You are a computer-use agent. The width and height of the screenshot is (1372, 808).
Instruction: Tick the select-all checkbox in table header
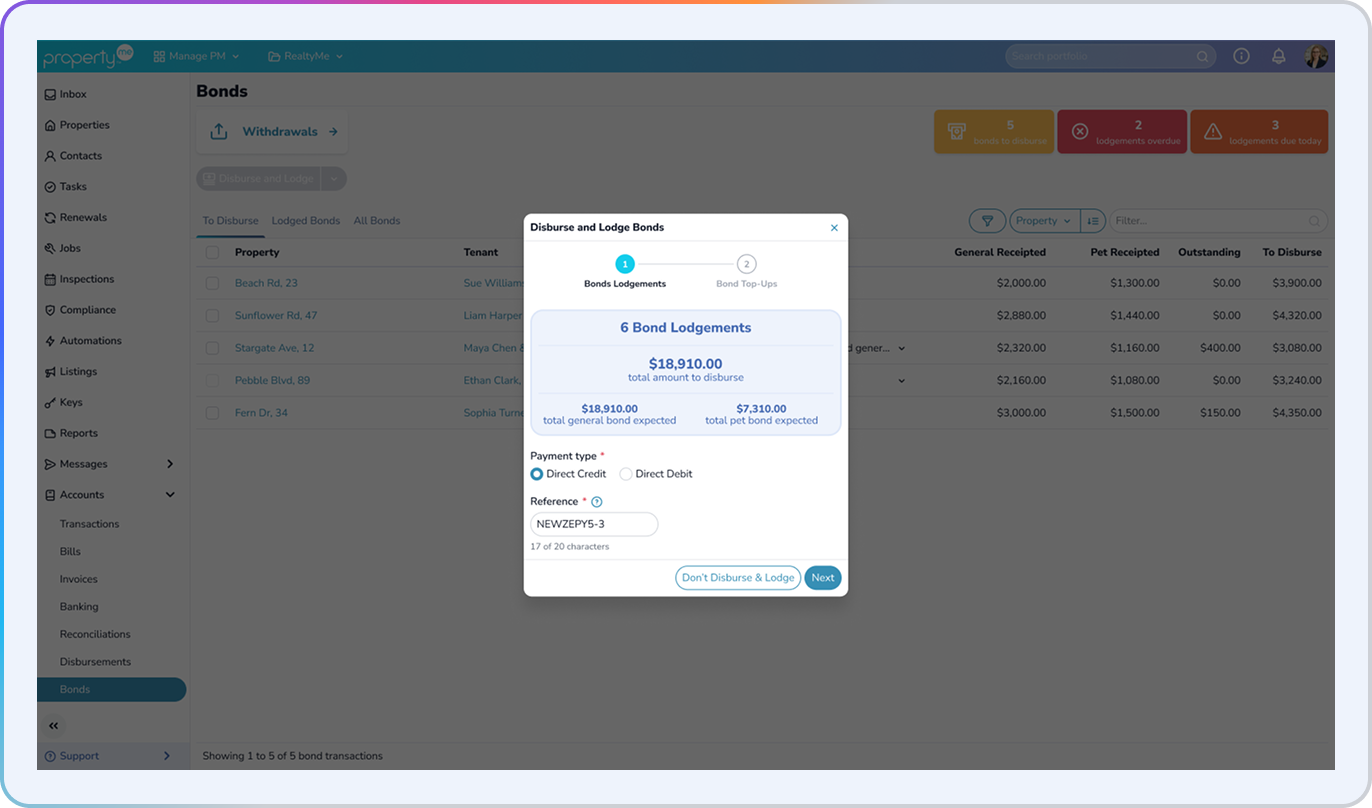coord(212,252)
